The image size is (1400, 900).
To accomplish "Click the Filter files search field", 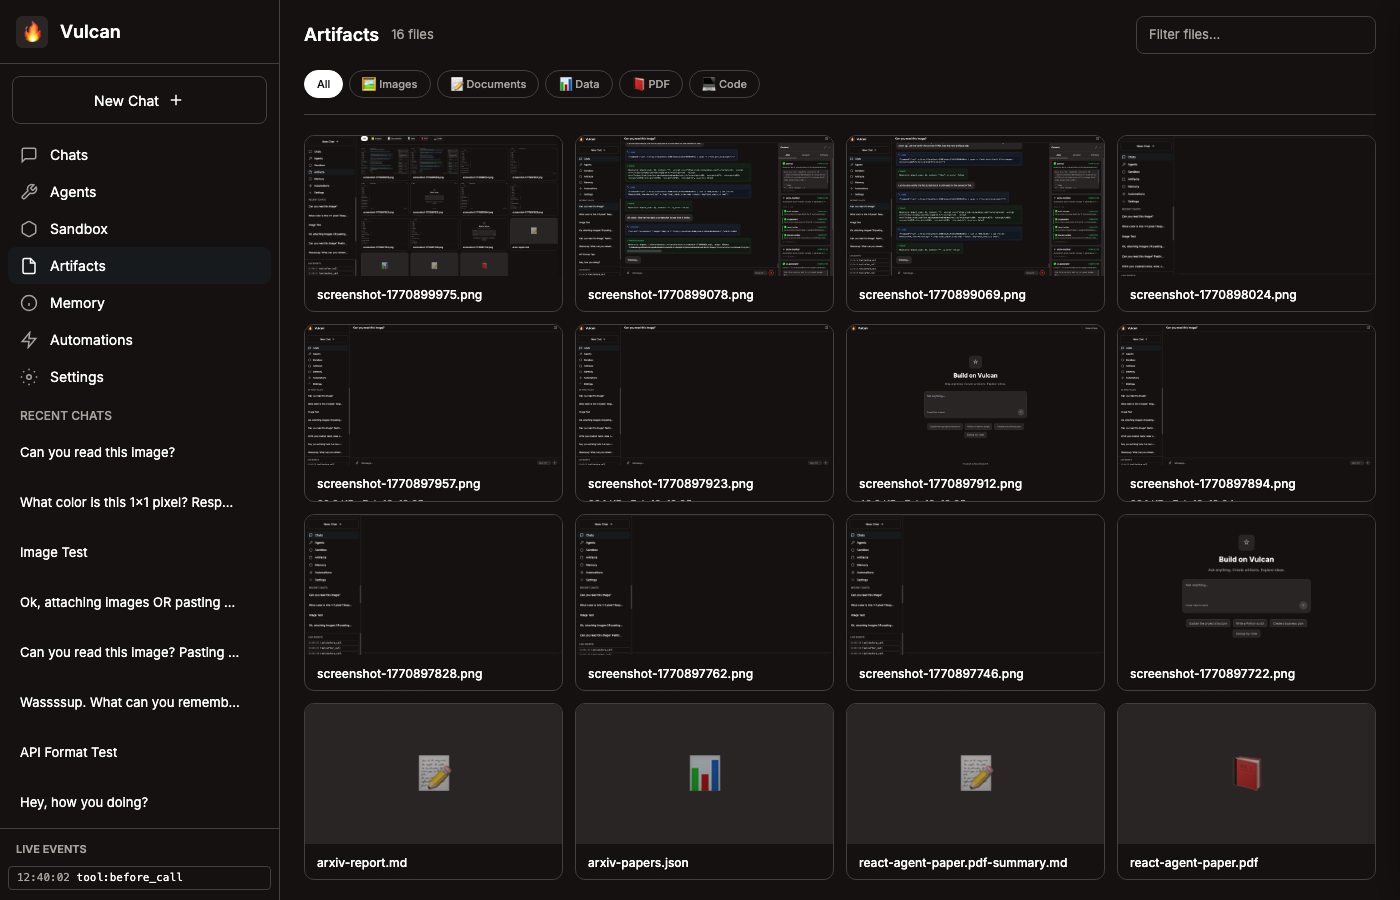I will [x=1255, y=35].
